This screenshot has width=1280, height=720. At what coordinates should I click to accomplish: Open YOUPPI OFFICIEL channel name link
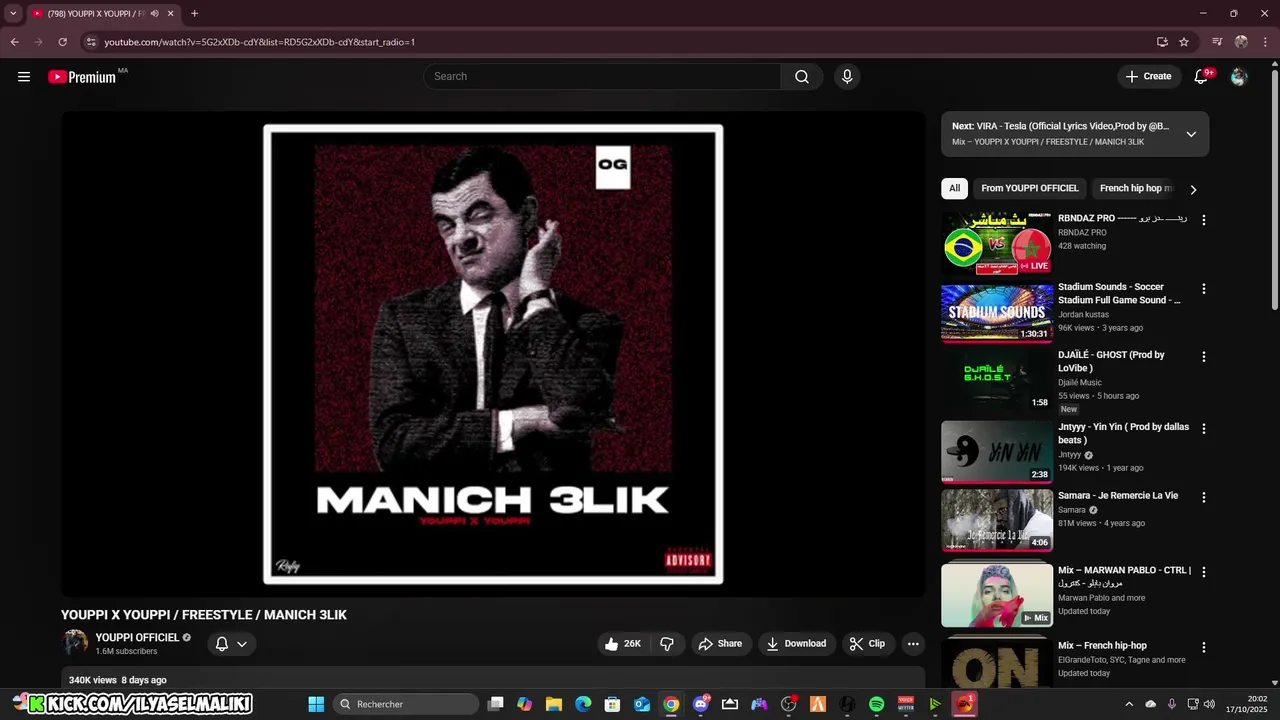pyautogui.click(x=137, y=638)
